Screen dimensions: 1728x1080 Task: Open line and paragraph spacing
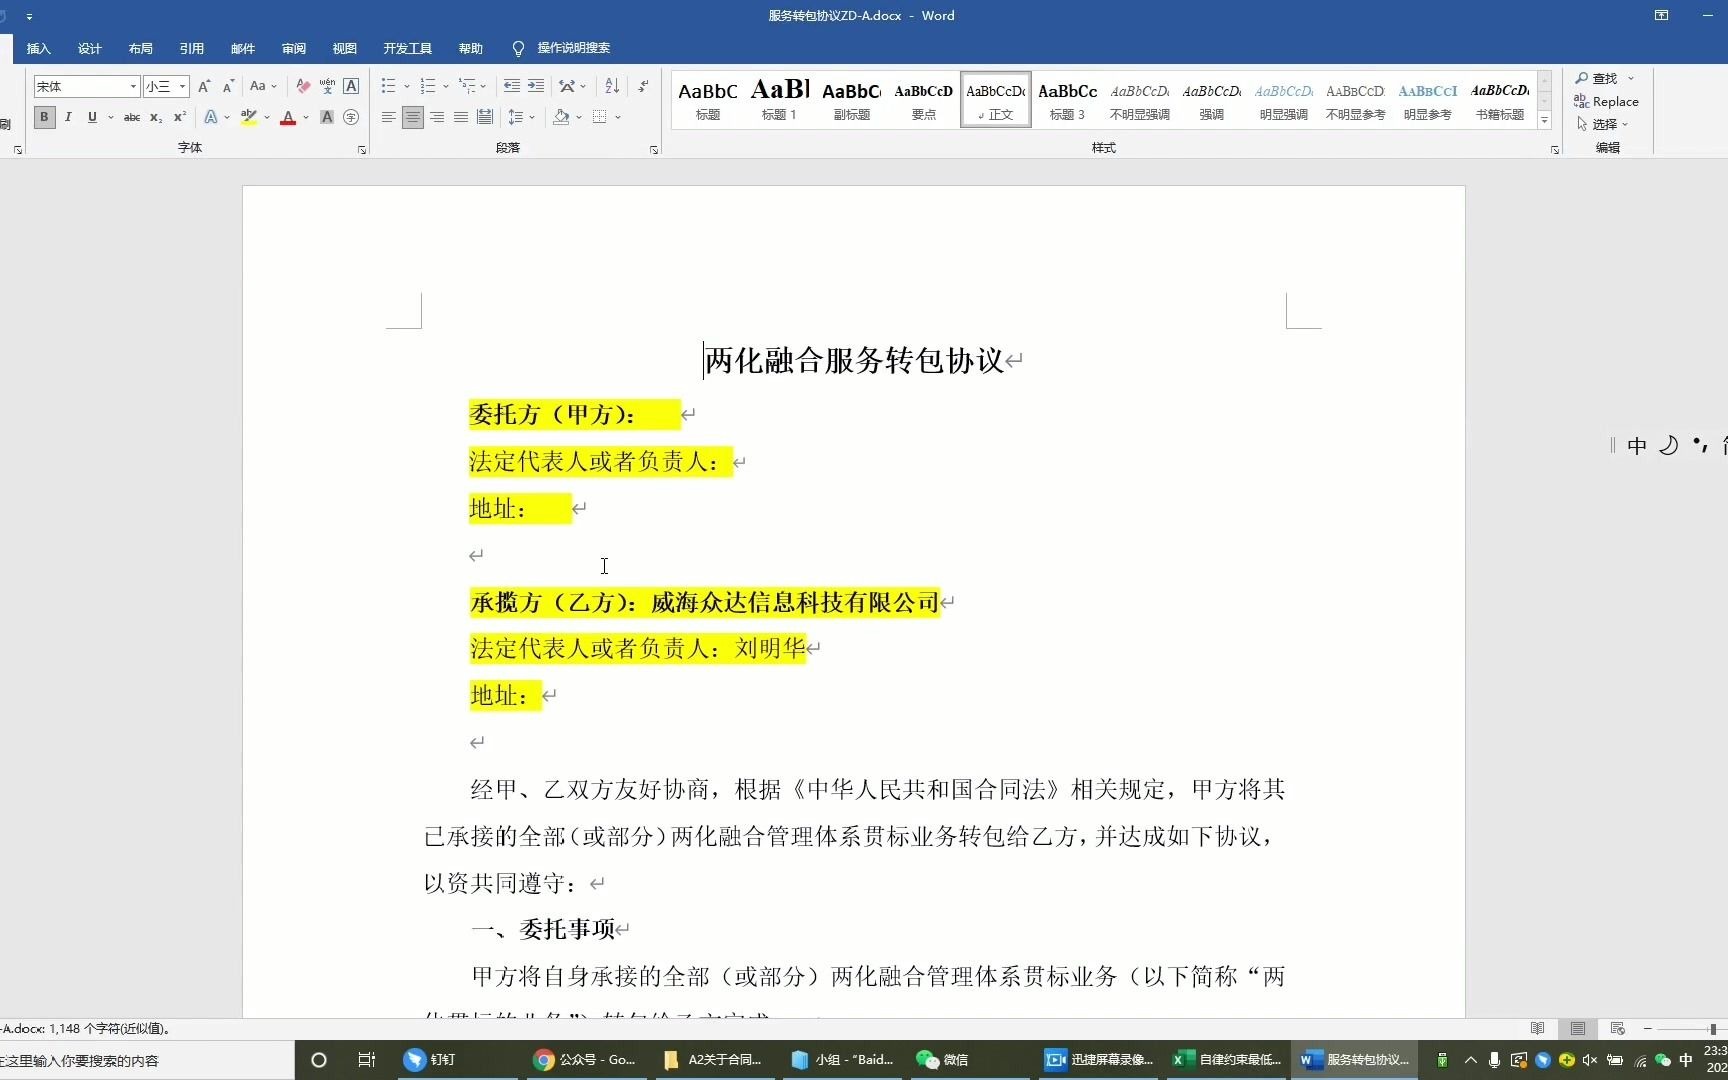tap(516, 117)
